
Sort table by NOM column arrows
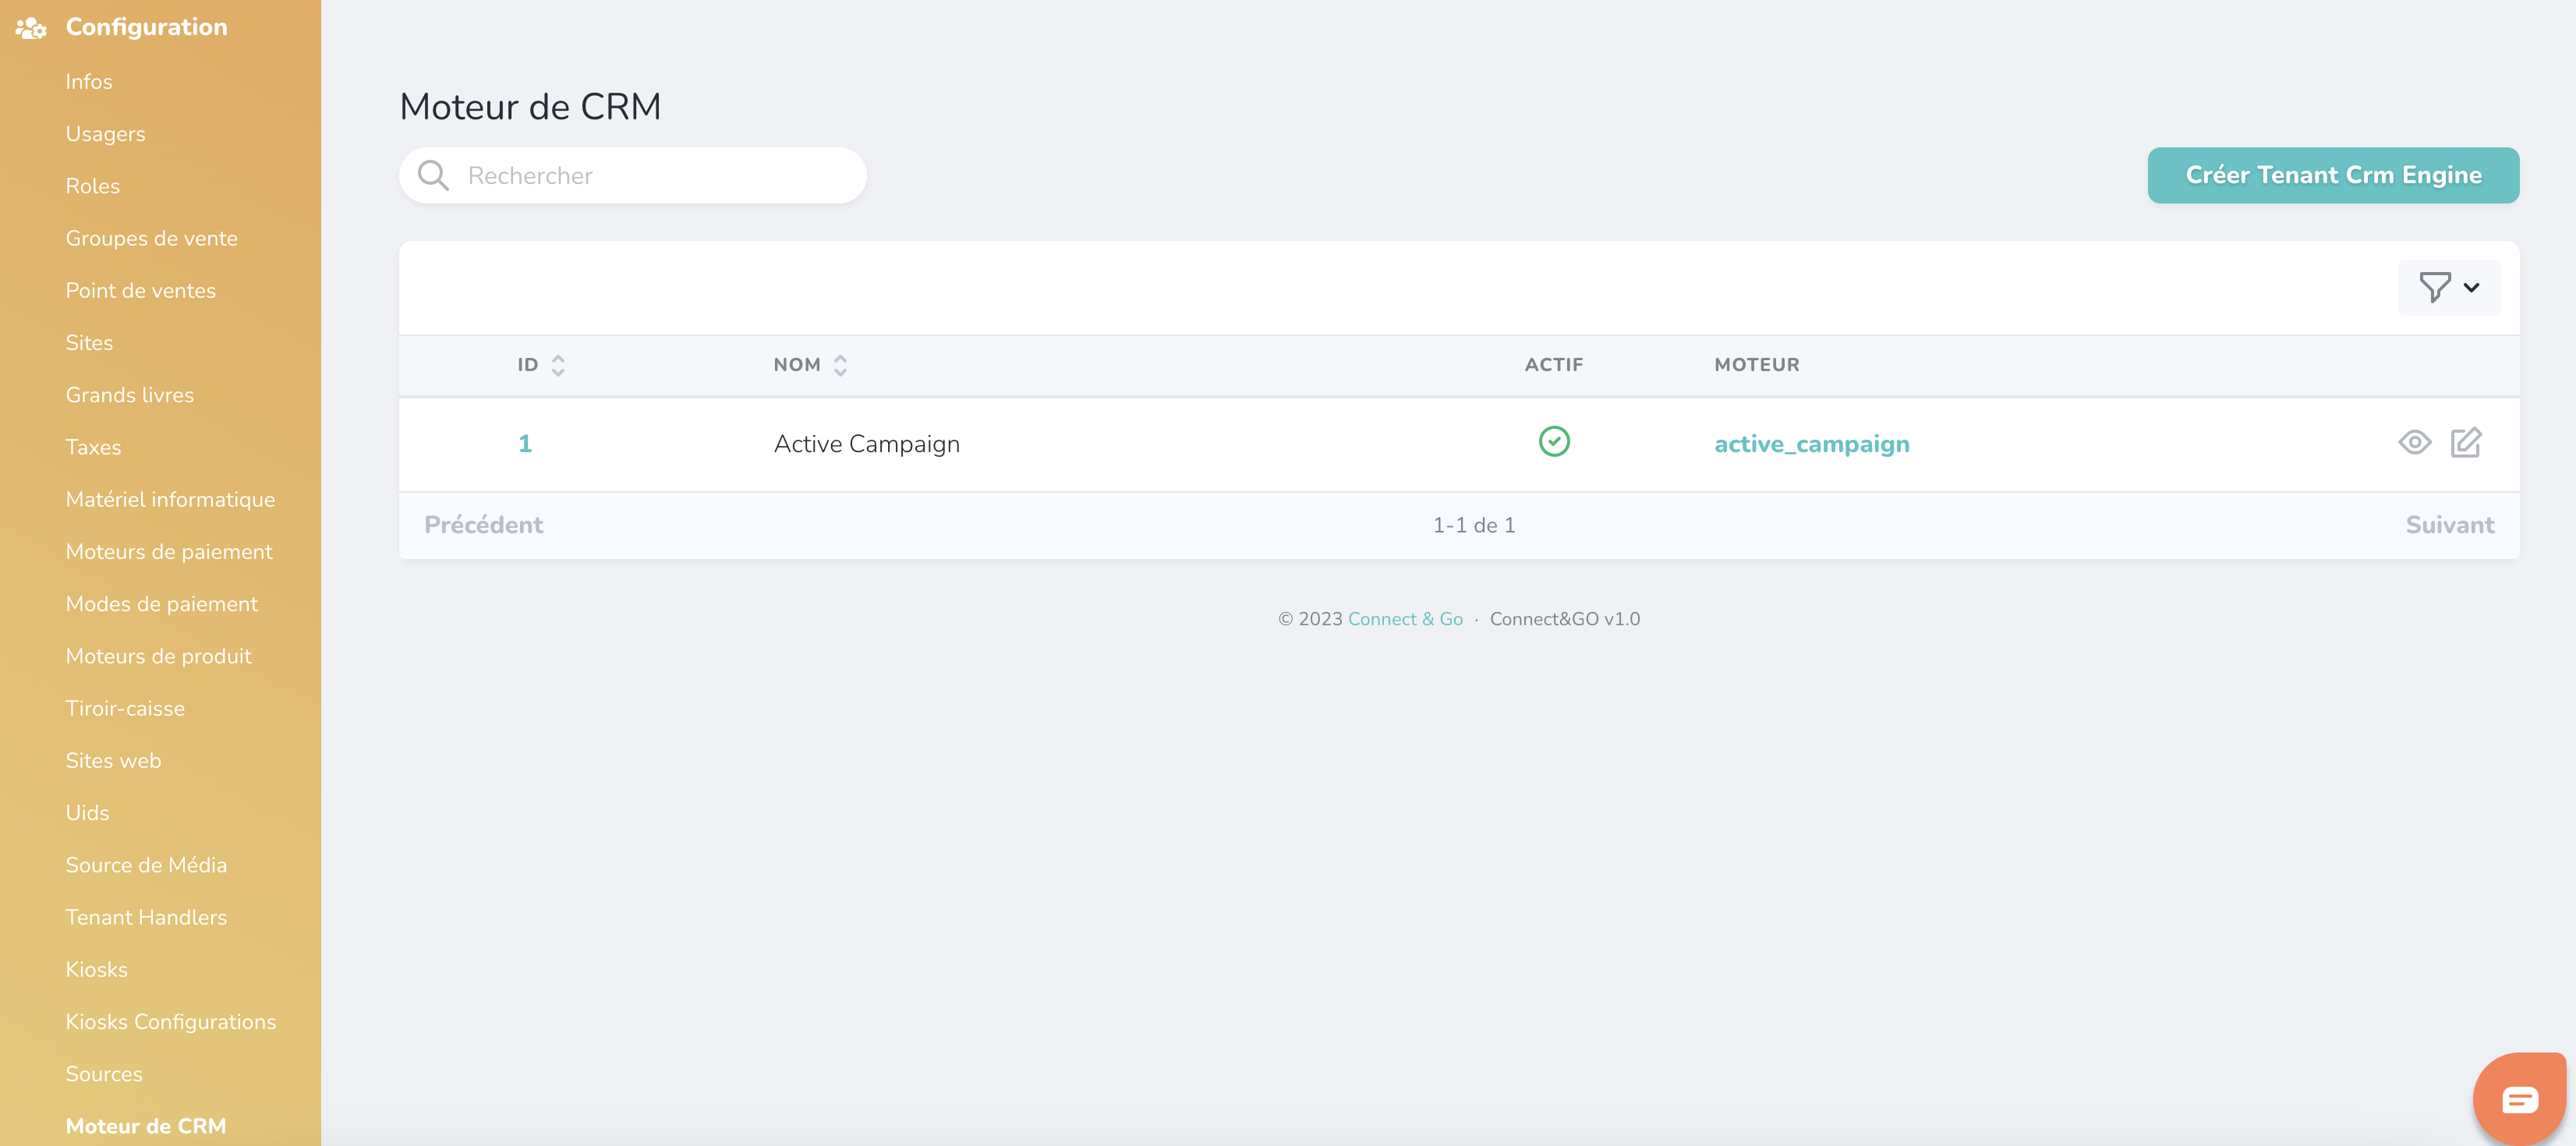pyautogui.click(x=840, y=365)
